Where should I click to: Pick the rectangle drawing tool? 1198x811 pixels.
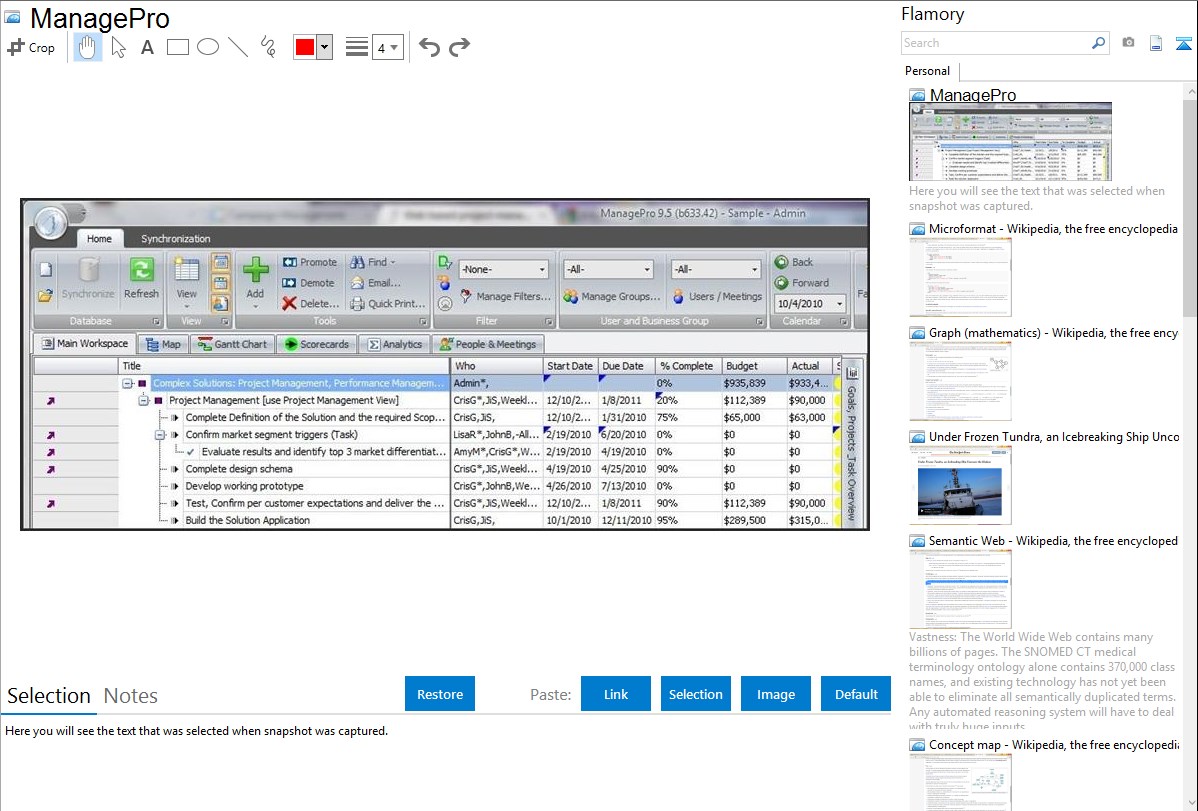point(177,47)
